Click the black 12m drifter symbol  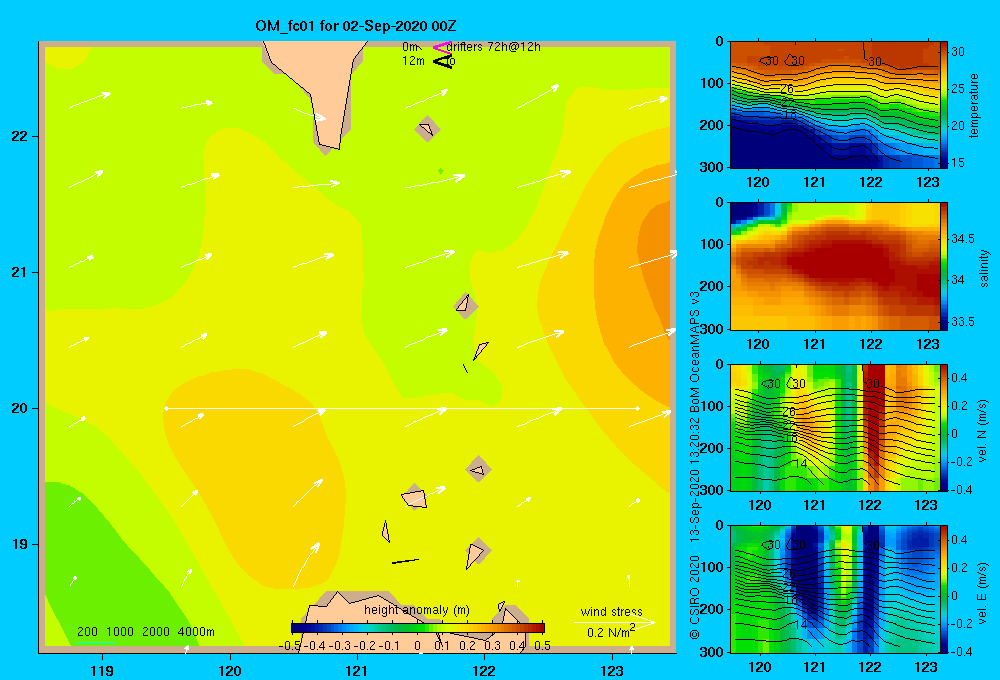[x=442, y=61]
